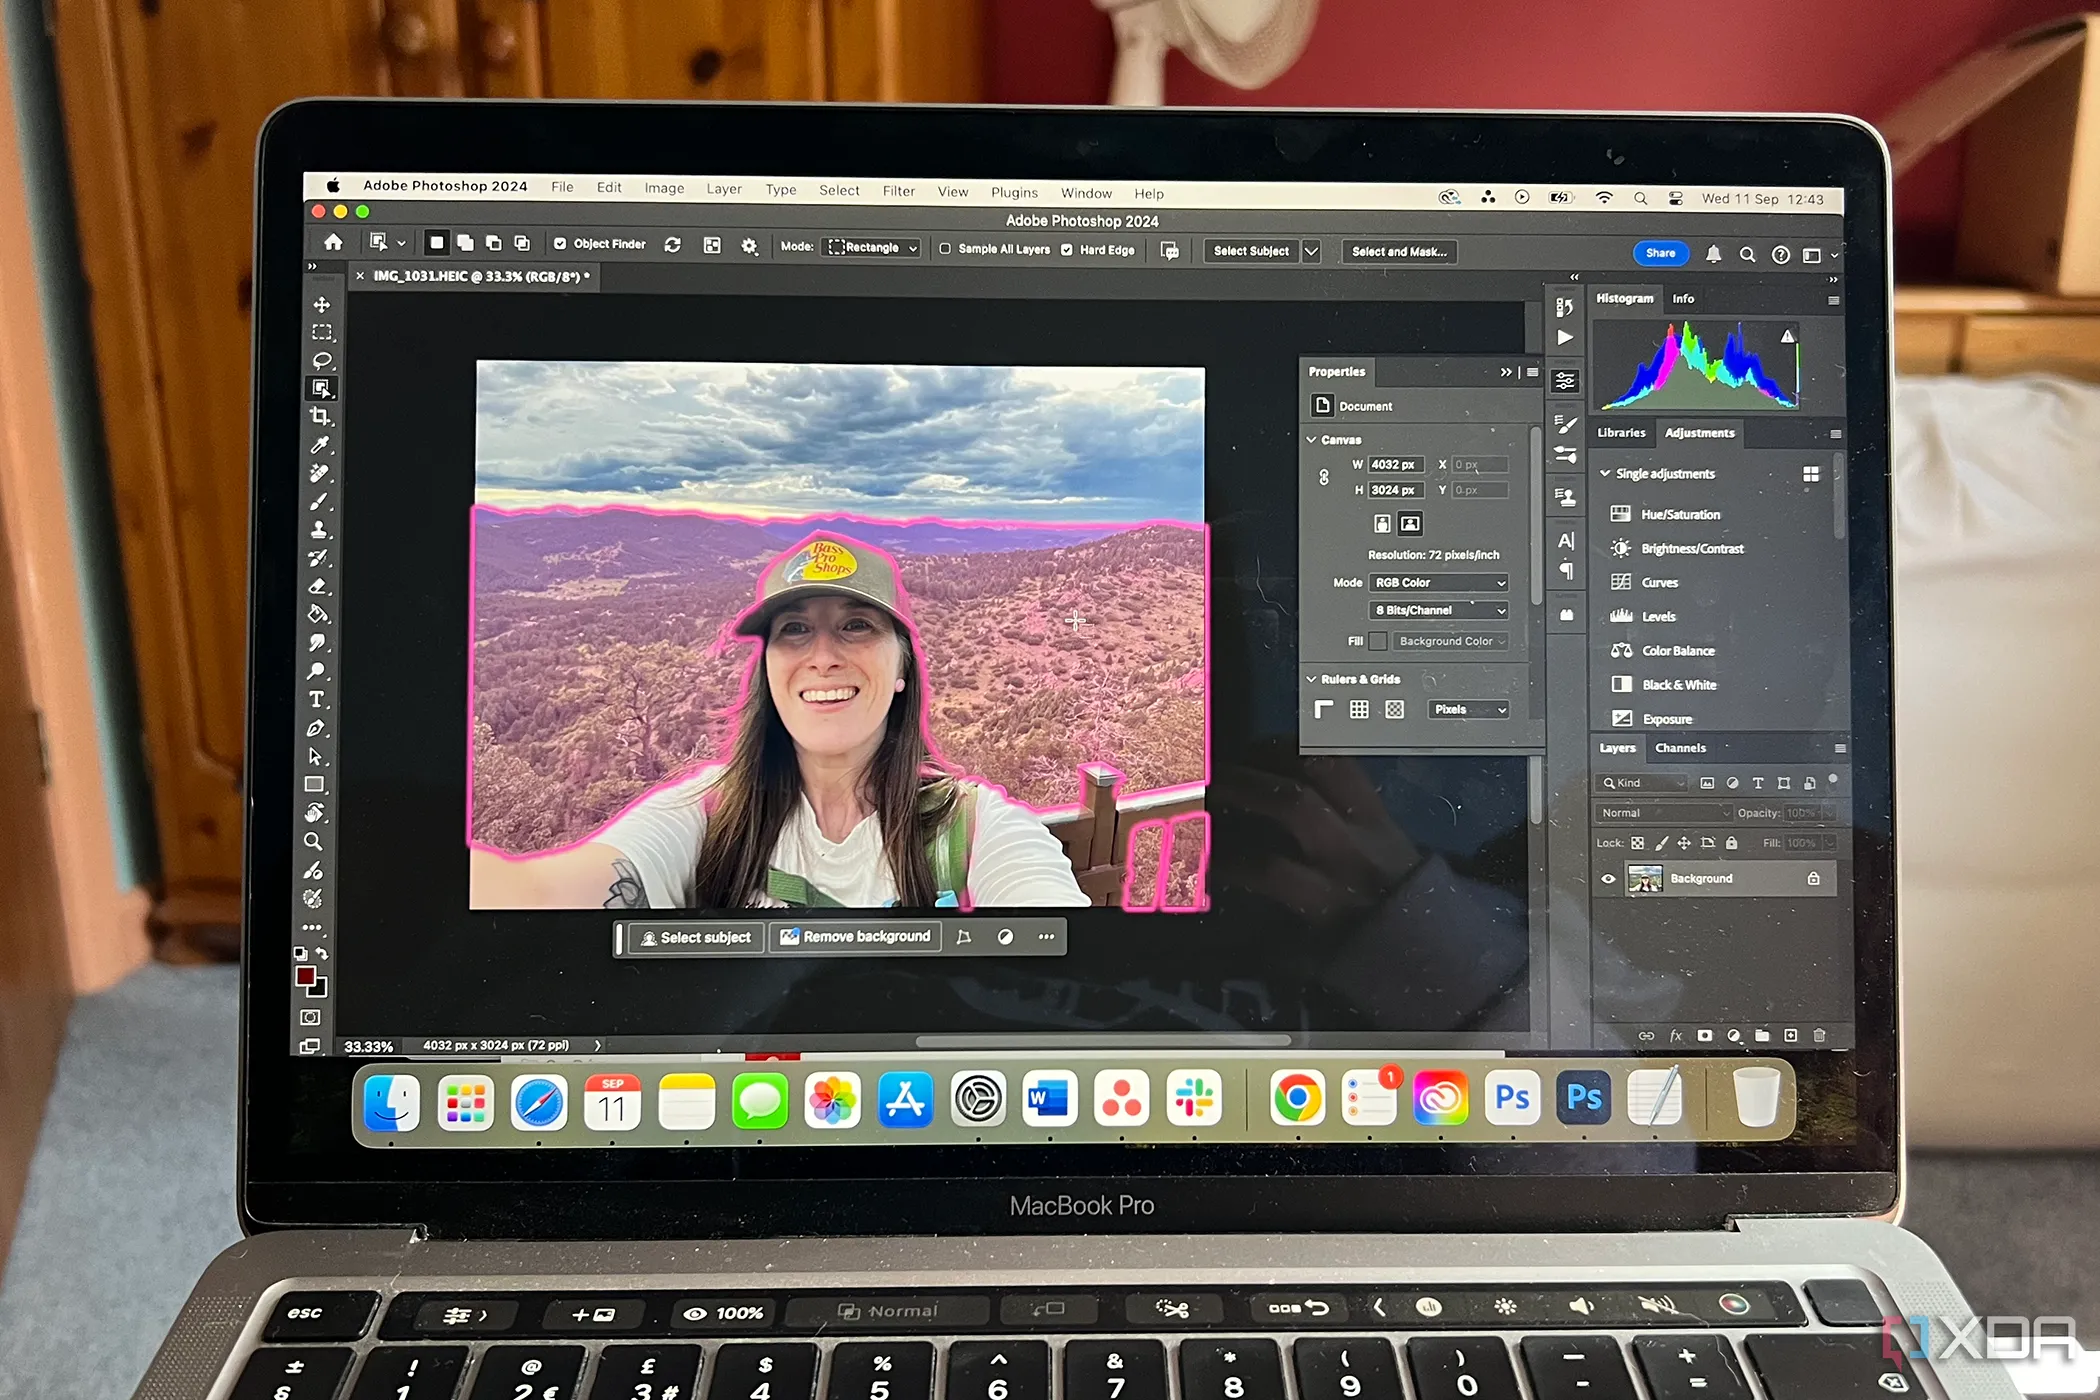
Task: Click the Remove background button
Action: [x=856, y=937]
